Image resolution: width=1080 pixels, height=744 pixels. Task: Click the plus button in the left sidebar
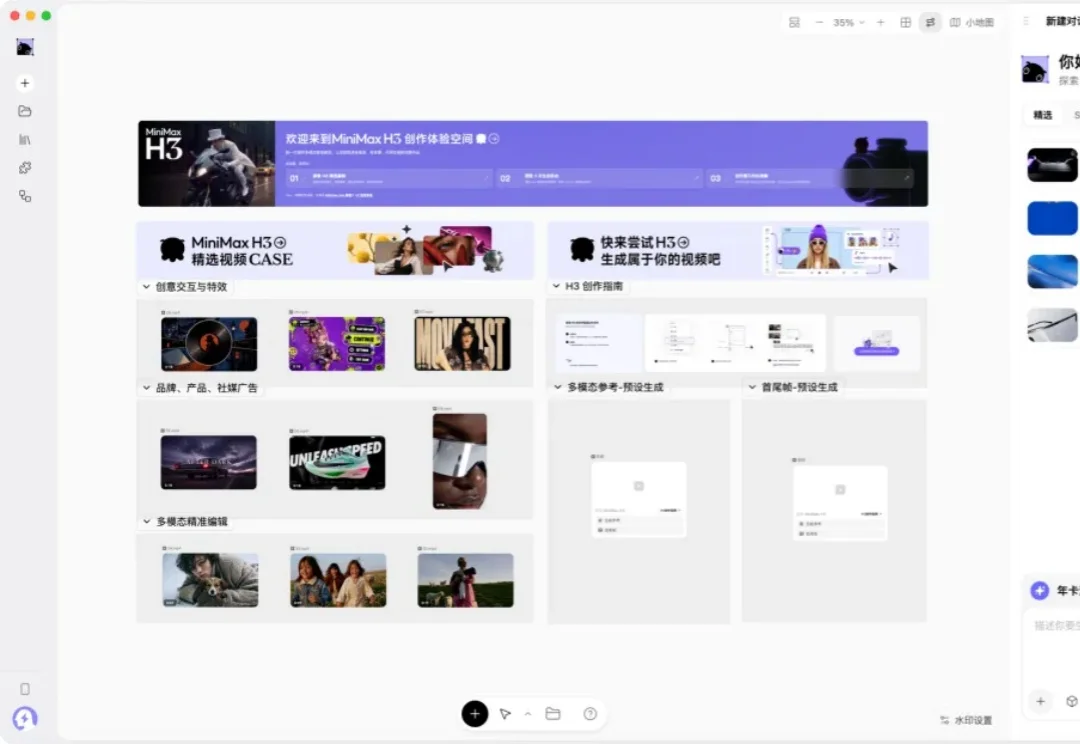coord(25,83)
